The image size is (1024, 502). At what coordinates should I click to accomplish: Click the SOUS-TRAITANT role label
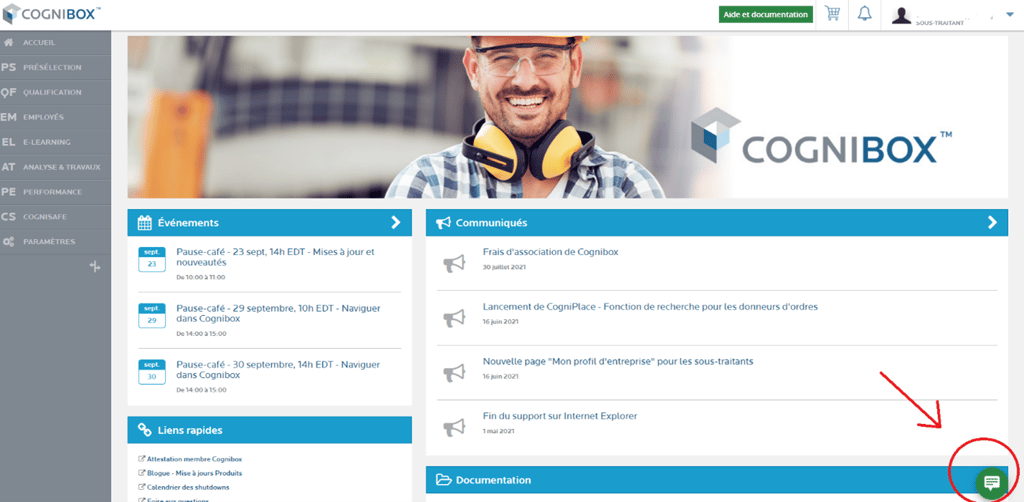[940, 23]
